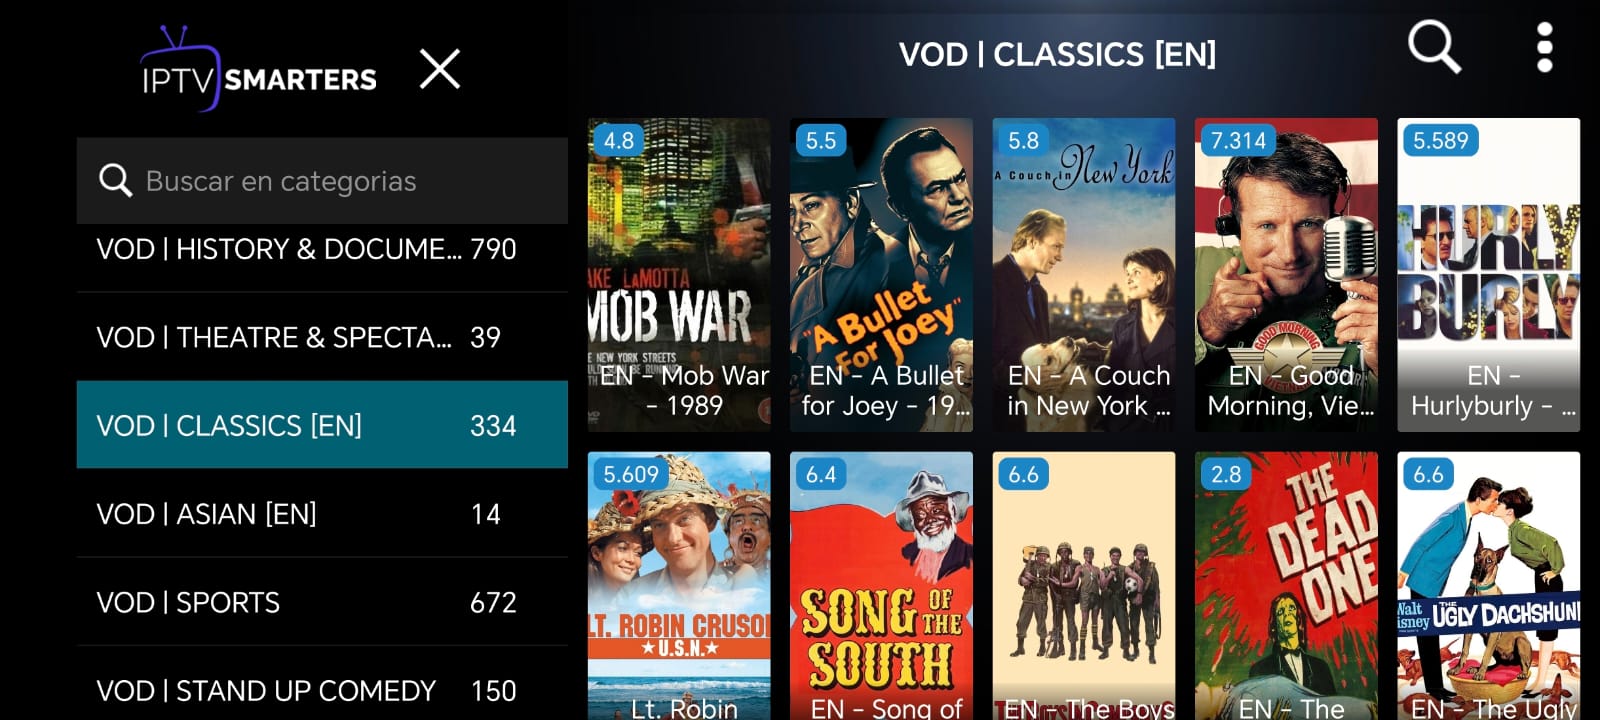The height and width of the screenshot is (720, 1600).
Task: Click the magnifier icon in category search box
Action: point(115,181)
